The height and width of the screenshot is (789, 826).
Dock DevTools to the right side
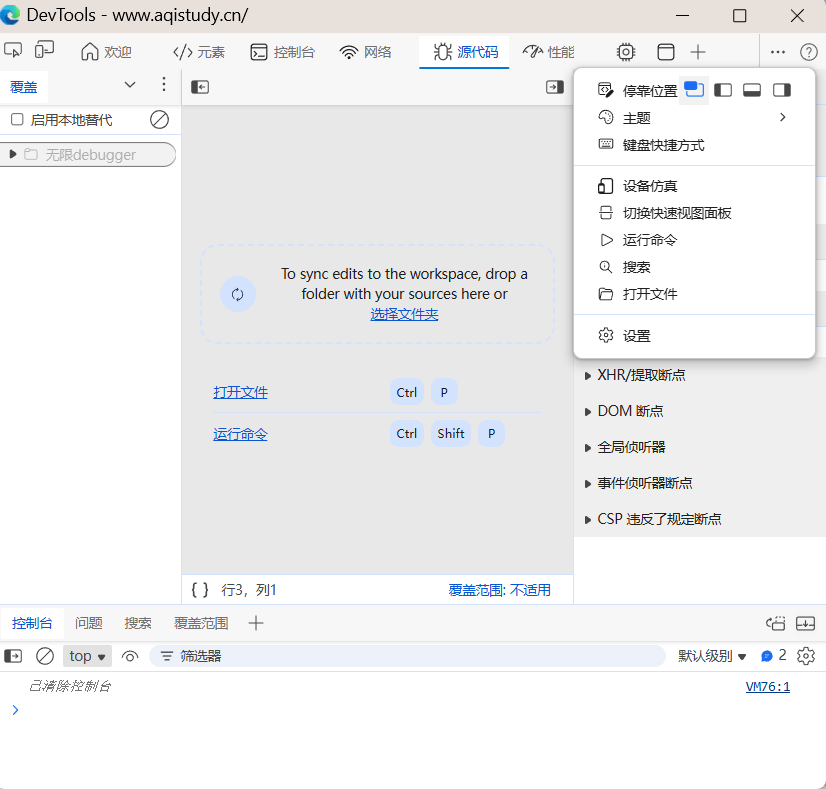[781, 90]
